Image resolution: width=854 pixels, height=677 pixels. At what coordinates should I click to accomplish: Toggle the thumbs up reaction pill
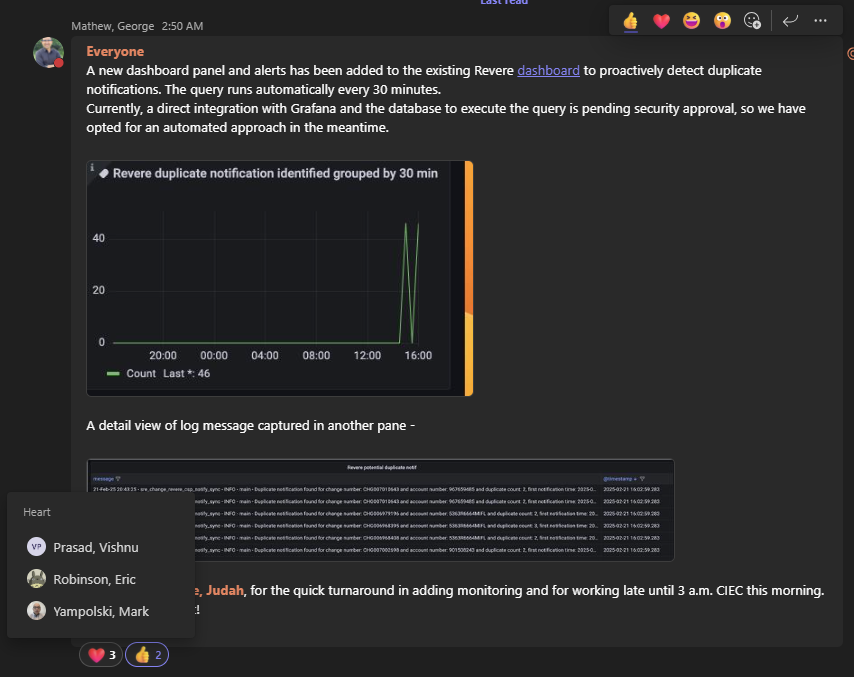147,655
